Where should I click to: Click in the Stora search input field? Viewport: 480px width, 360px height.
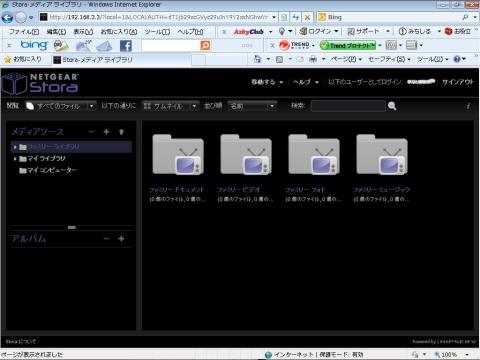pos(348,106)
